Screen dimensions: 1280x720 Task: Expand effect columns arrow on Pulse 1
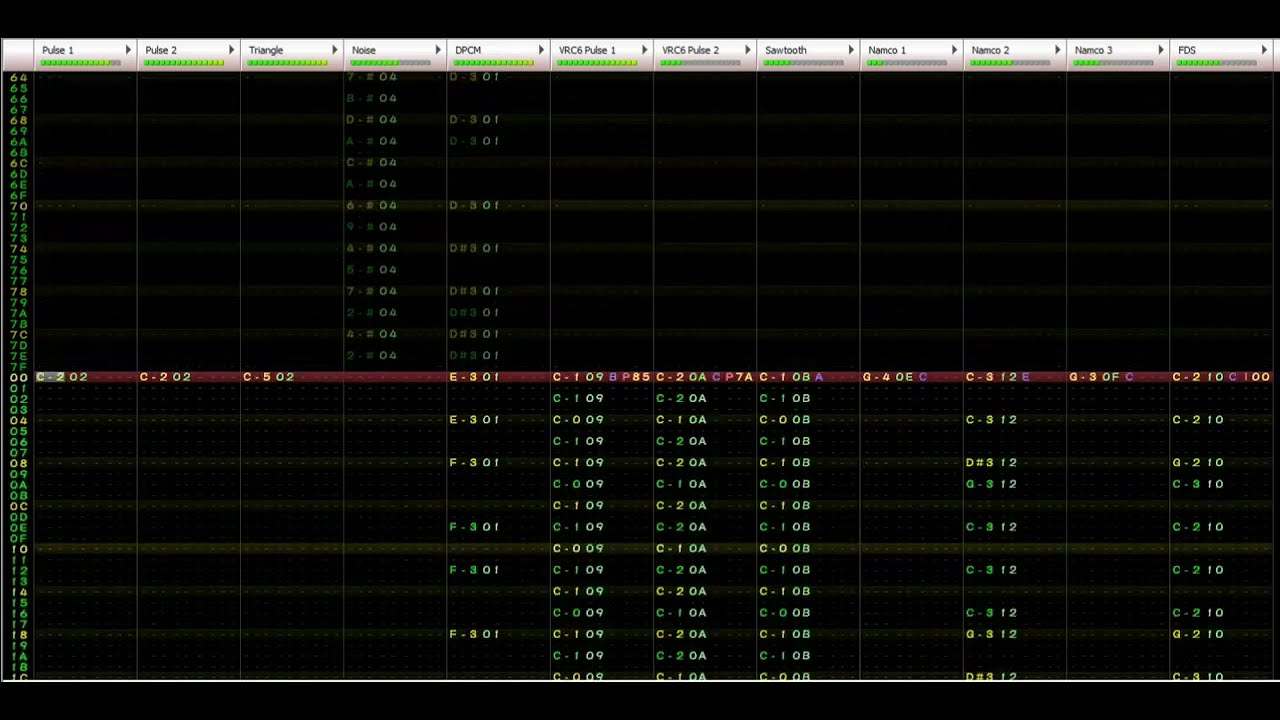[128, 50]
